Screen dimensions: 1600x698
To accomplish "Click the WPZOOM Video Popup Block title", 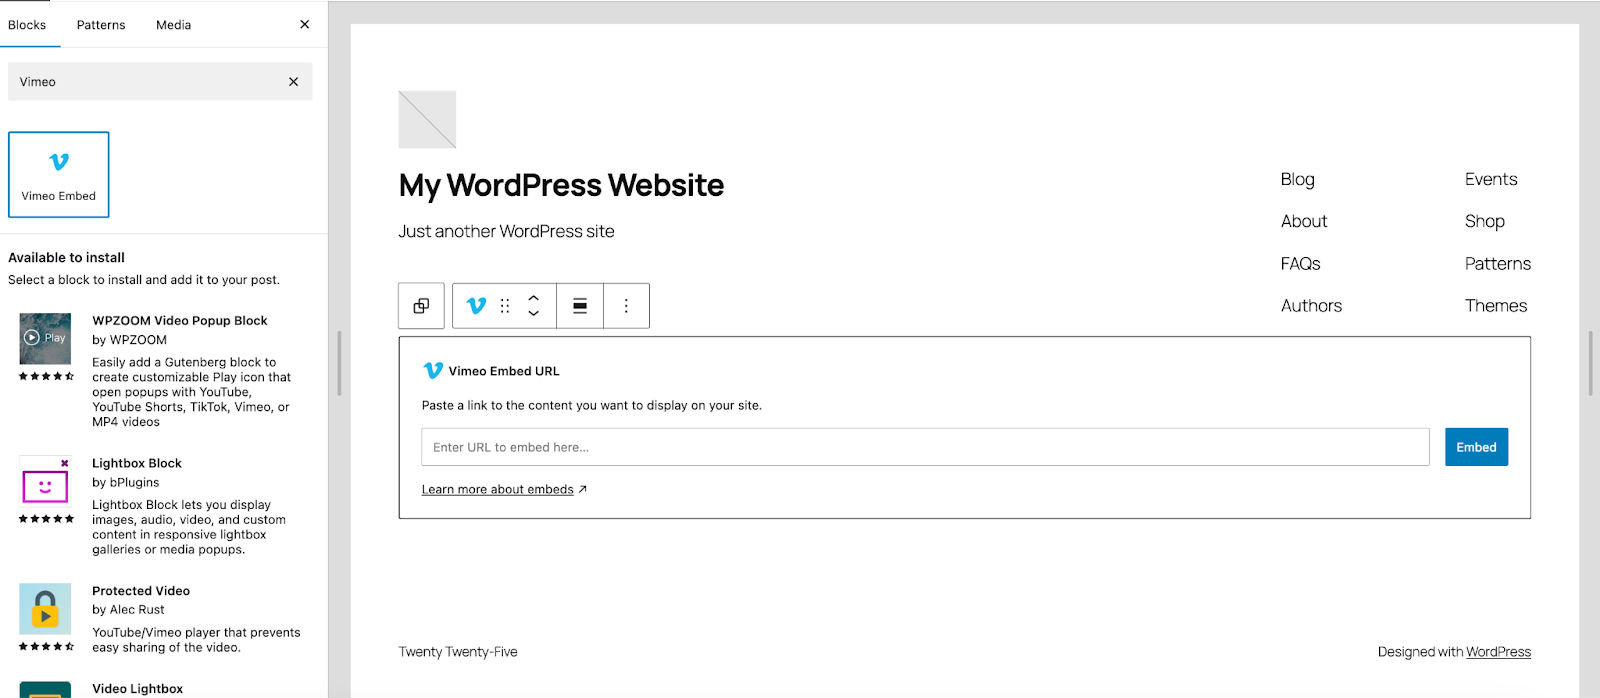I will (x=180, y=321).
